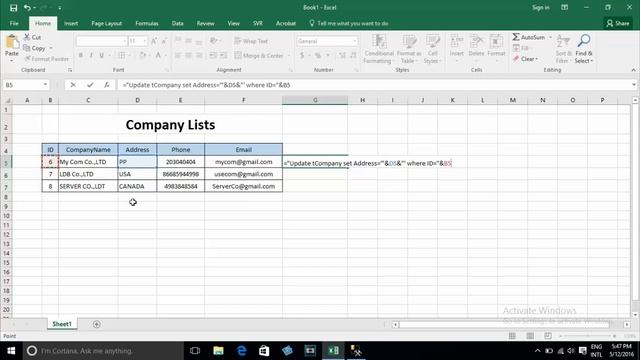Collapse the ribbon with the chevron
640x360 pixels.
tap(633, 70)
